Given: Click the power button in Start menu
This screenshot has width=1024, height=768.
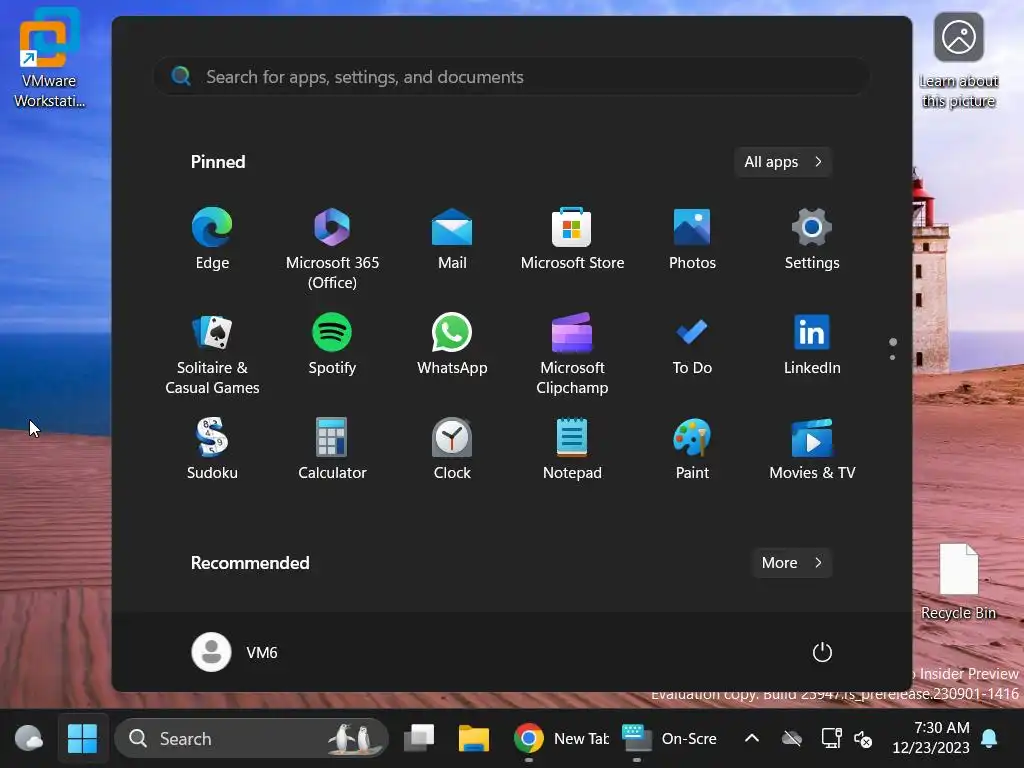Looking at the screenshot, I should click(822, 652).
